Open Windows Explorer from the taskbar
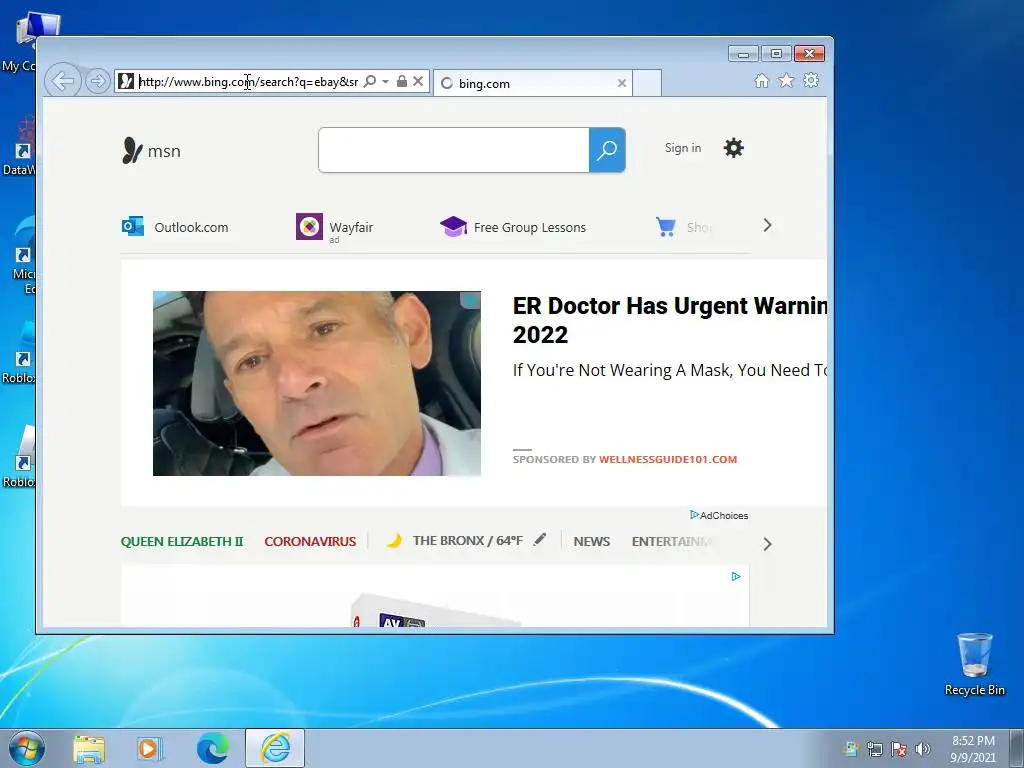This screenshot has width=1024, height=768. (89, 749)
